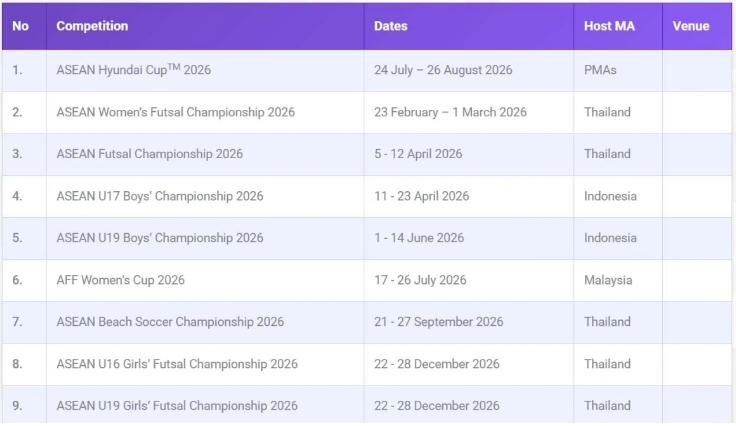Click ASEAN Women's Futsal Championship 2026 entry
The width and height of the screenshot is (736, 426).
click(x=175, y=112)
